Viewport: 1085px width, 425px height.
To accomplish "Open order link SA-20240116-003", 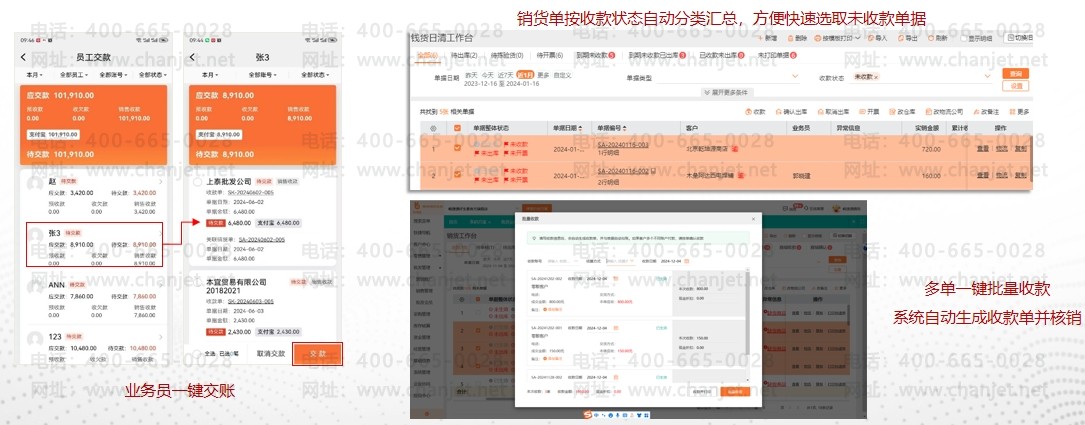I will (623, 145).
